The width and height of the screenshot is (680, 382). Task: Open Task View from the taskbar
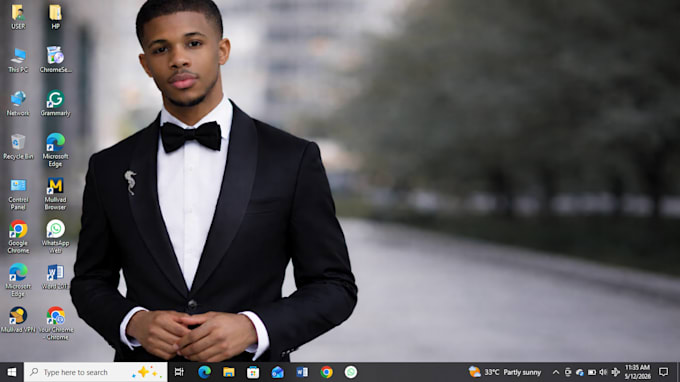coord(179,372)
